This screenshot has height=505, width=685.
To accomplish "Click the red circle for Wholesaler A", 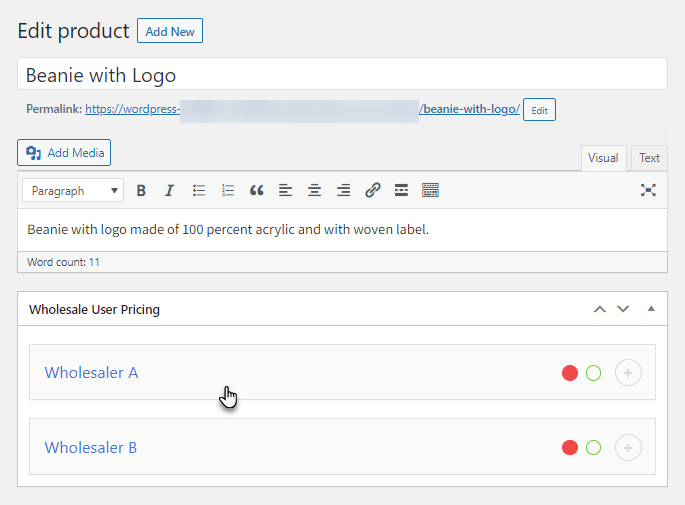I will [570, 373].
